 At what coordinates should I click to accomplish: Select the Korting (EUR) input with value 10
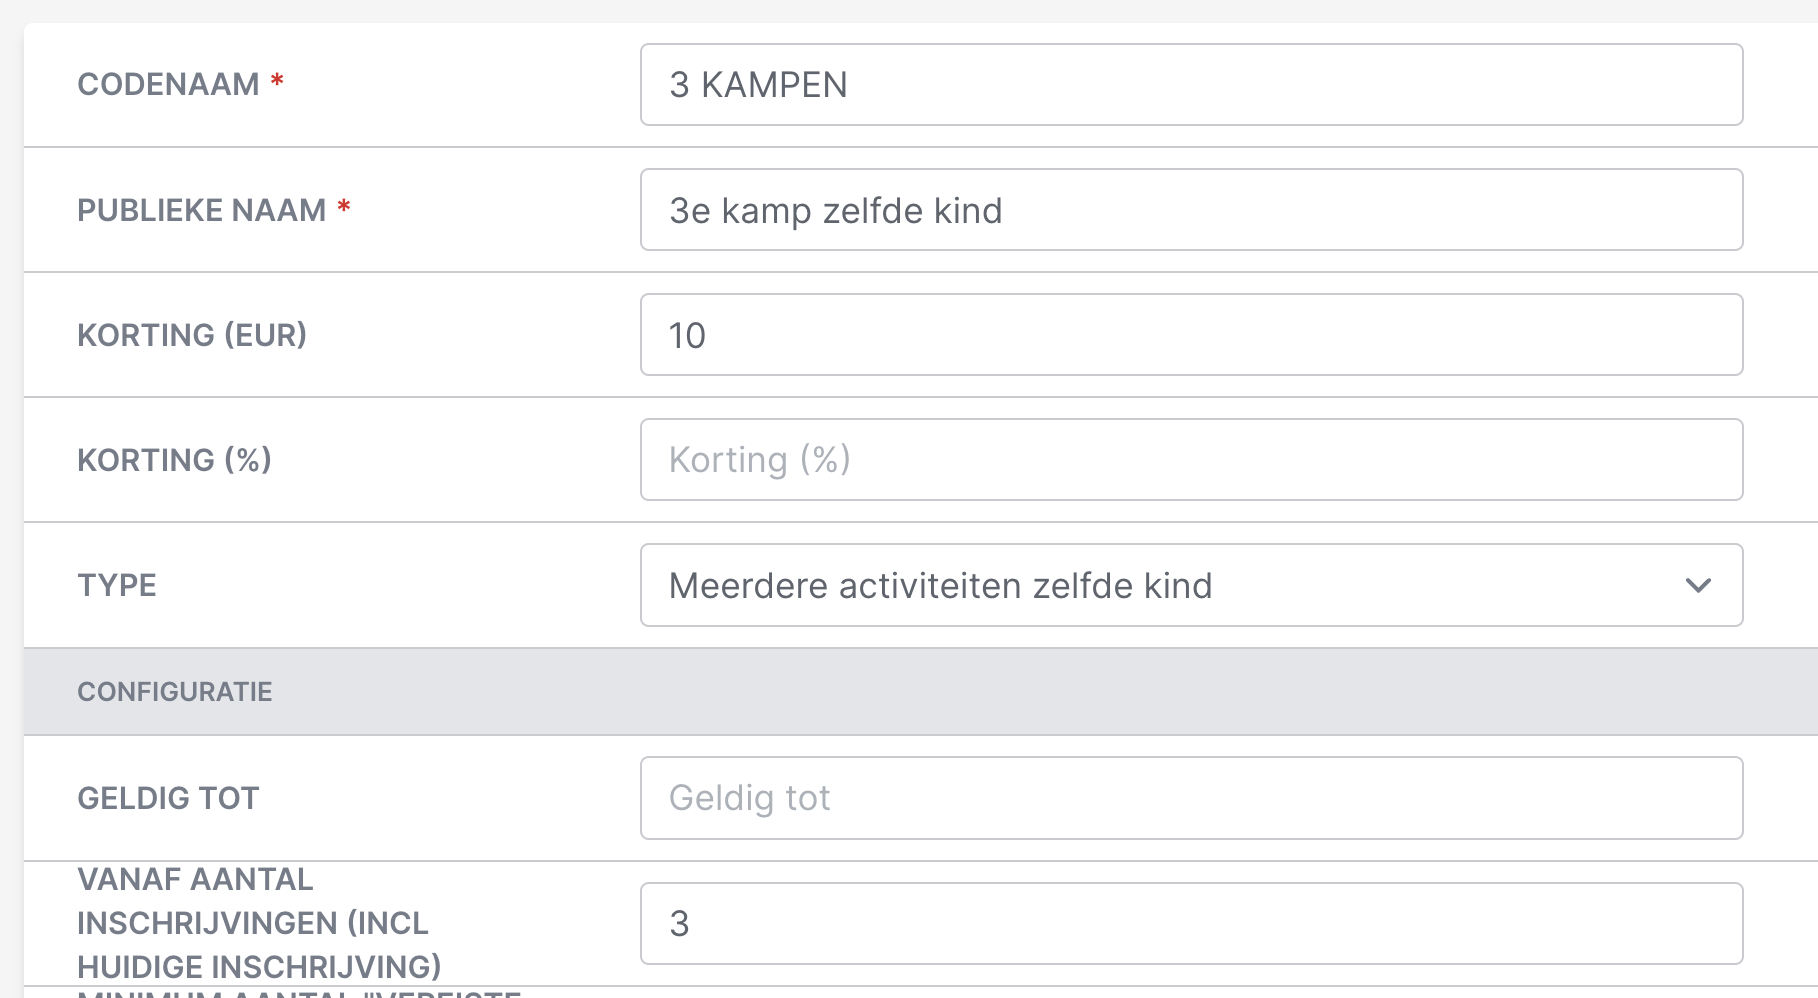click(x=1190, y=335)
